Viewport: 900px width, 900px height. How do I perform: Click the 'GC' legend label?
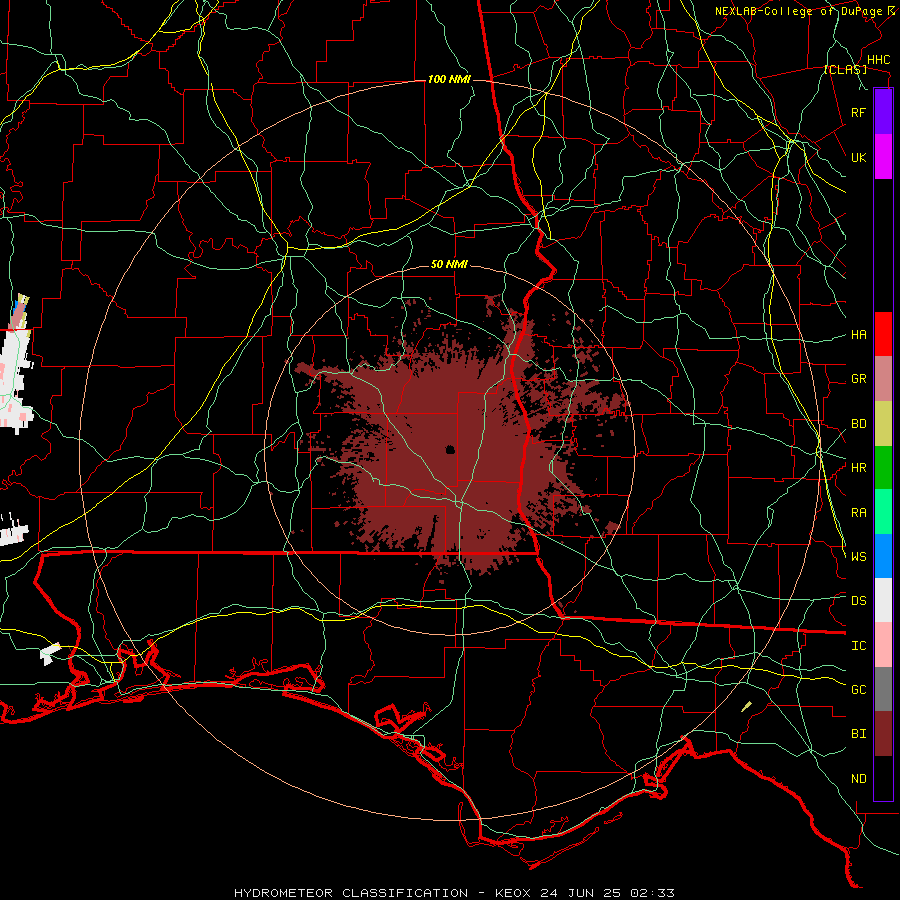click(x=858, y=690)
